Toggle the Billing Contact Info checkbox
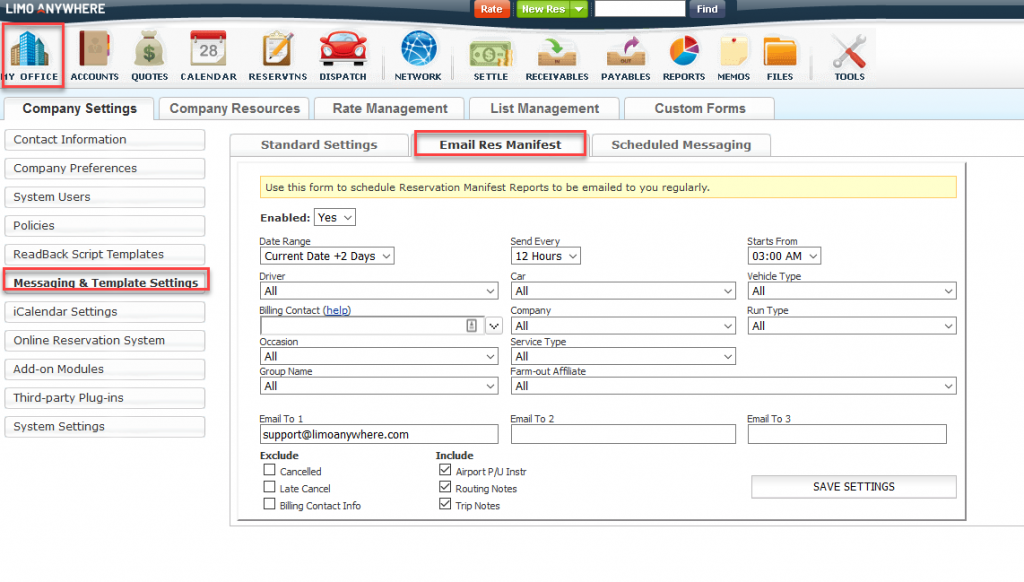The image size is (1024, 582). tap(269, 505)
